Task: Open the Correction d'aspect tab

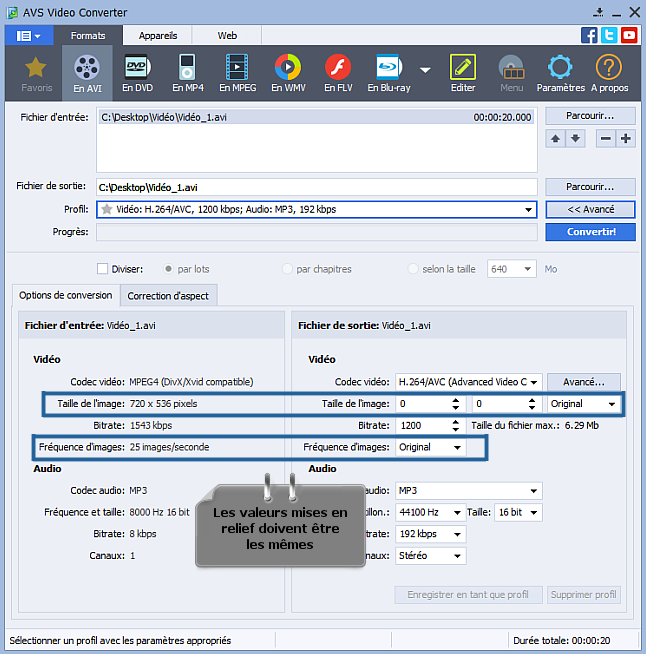Action: (168, 296)
